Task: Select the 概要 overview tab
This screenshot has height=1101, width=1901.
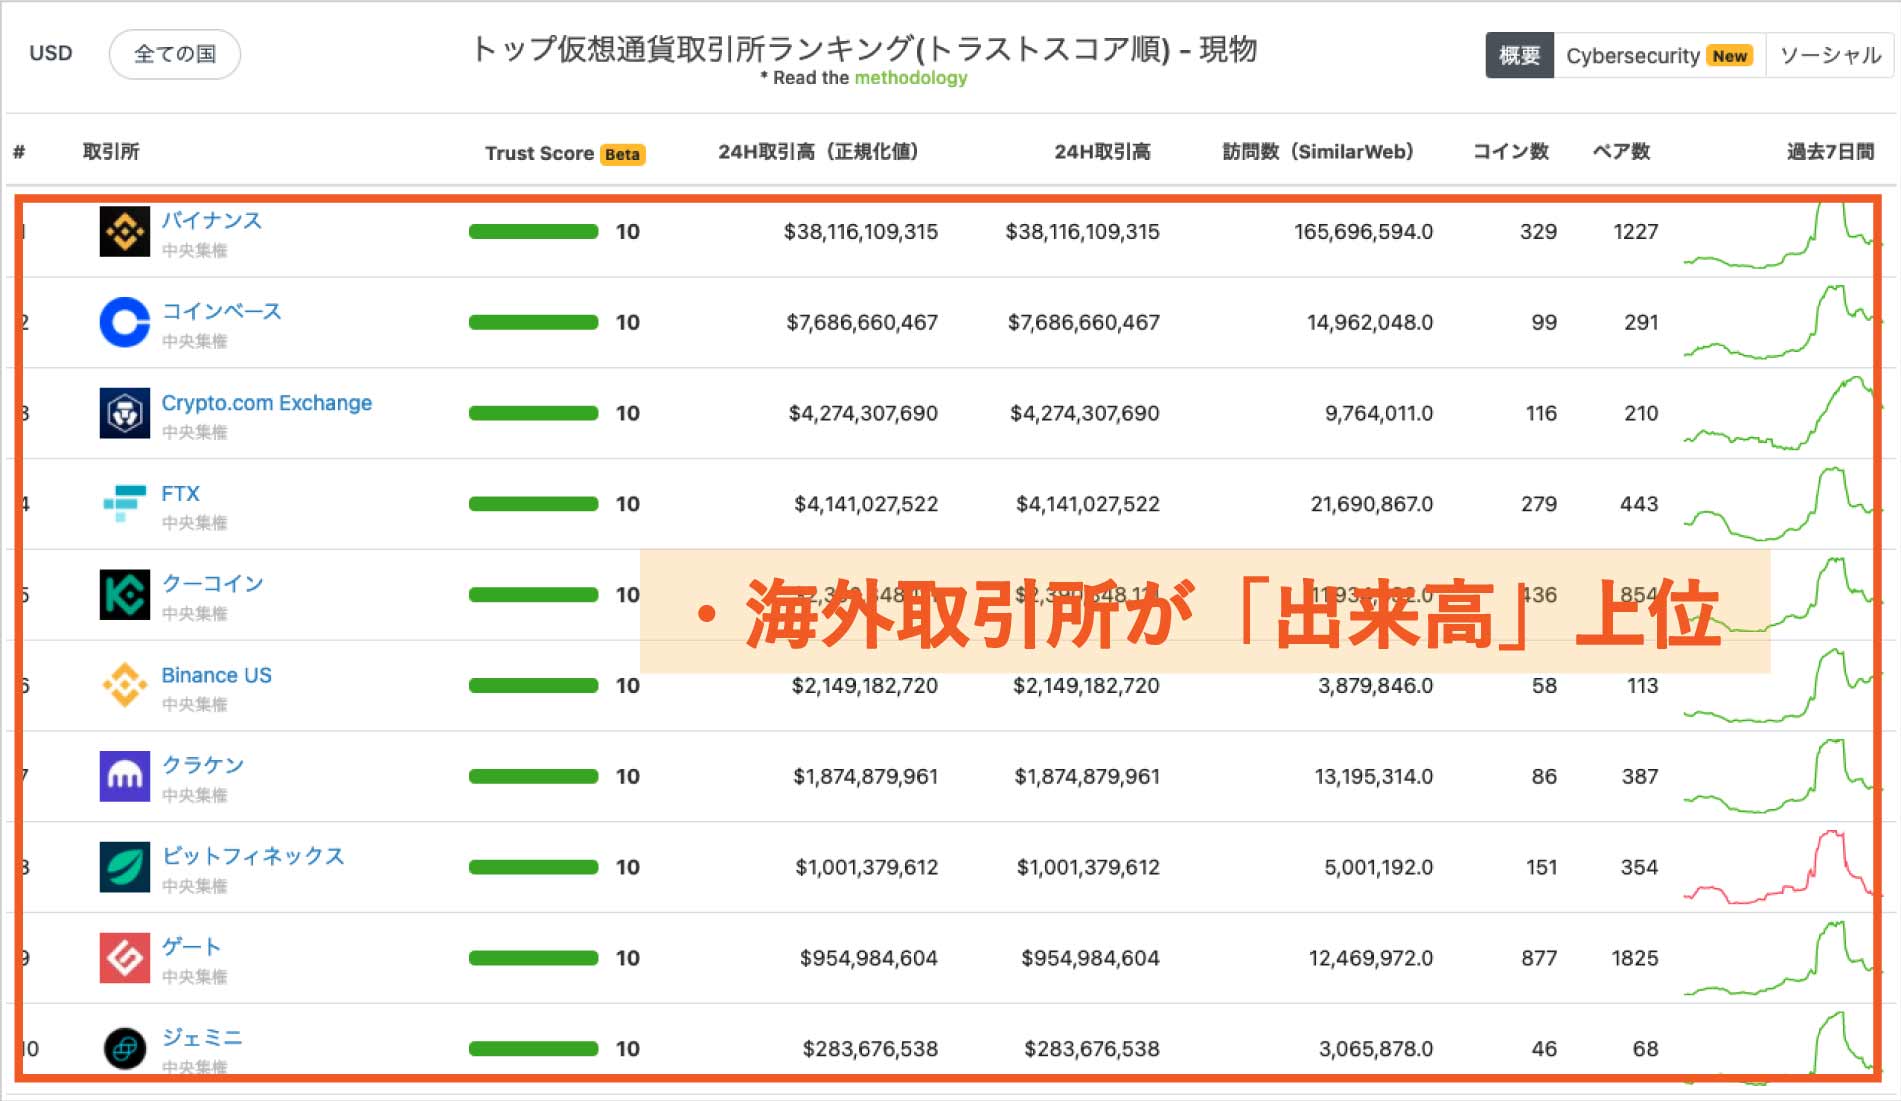Action: click(1519, 56)
